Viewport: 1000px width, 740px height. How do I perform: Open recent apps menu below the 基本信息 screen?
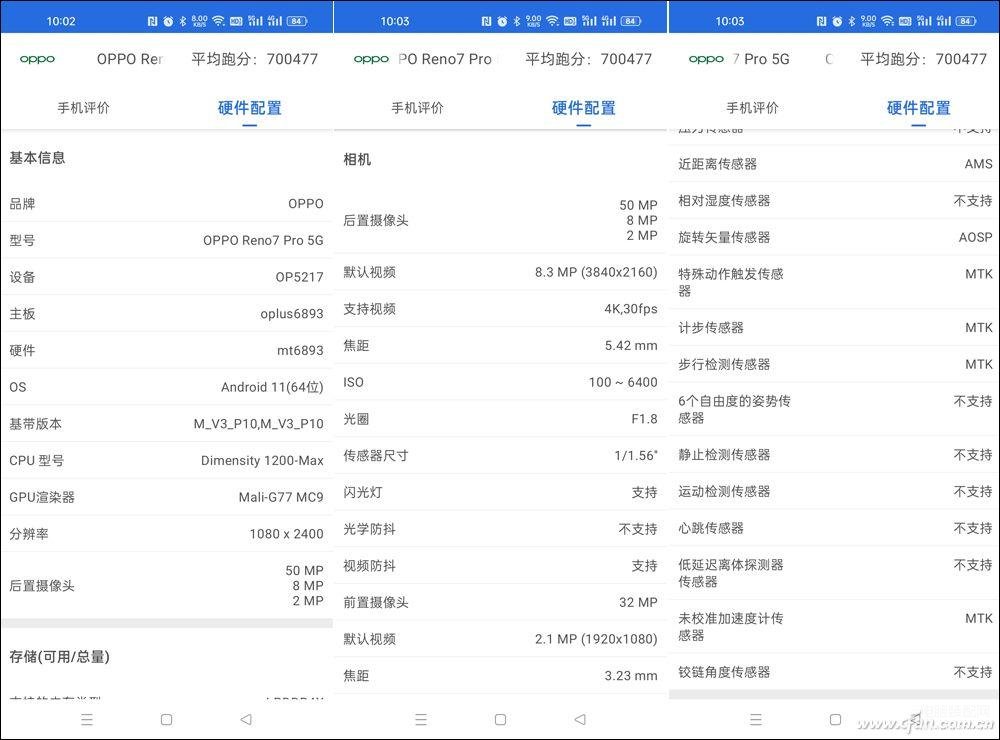tap(87, 720)
